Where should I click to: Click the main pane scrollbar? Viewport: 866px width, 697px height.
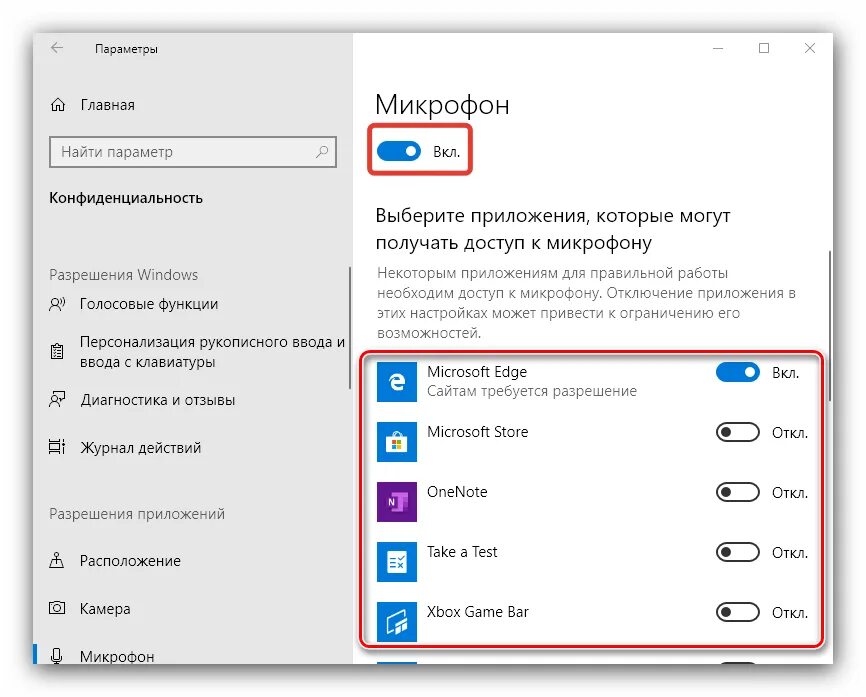[x=829, y=326]
